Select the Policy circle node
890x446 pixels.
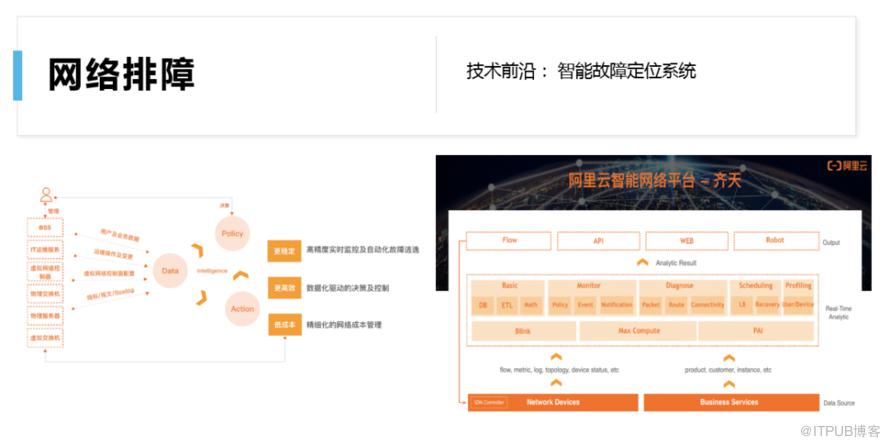point(232,233)
